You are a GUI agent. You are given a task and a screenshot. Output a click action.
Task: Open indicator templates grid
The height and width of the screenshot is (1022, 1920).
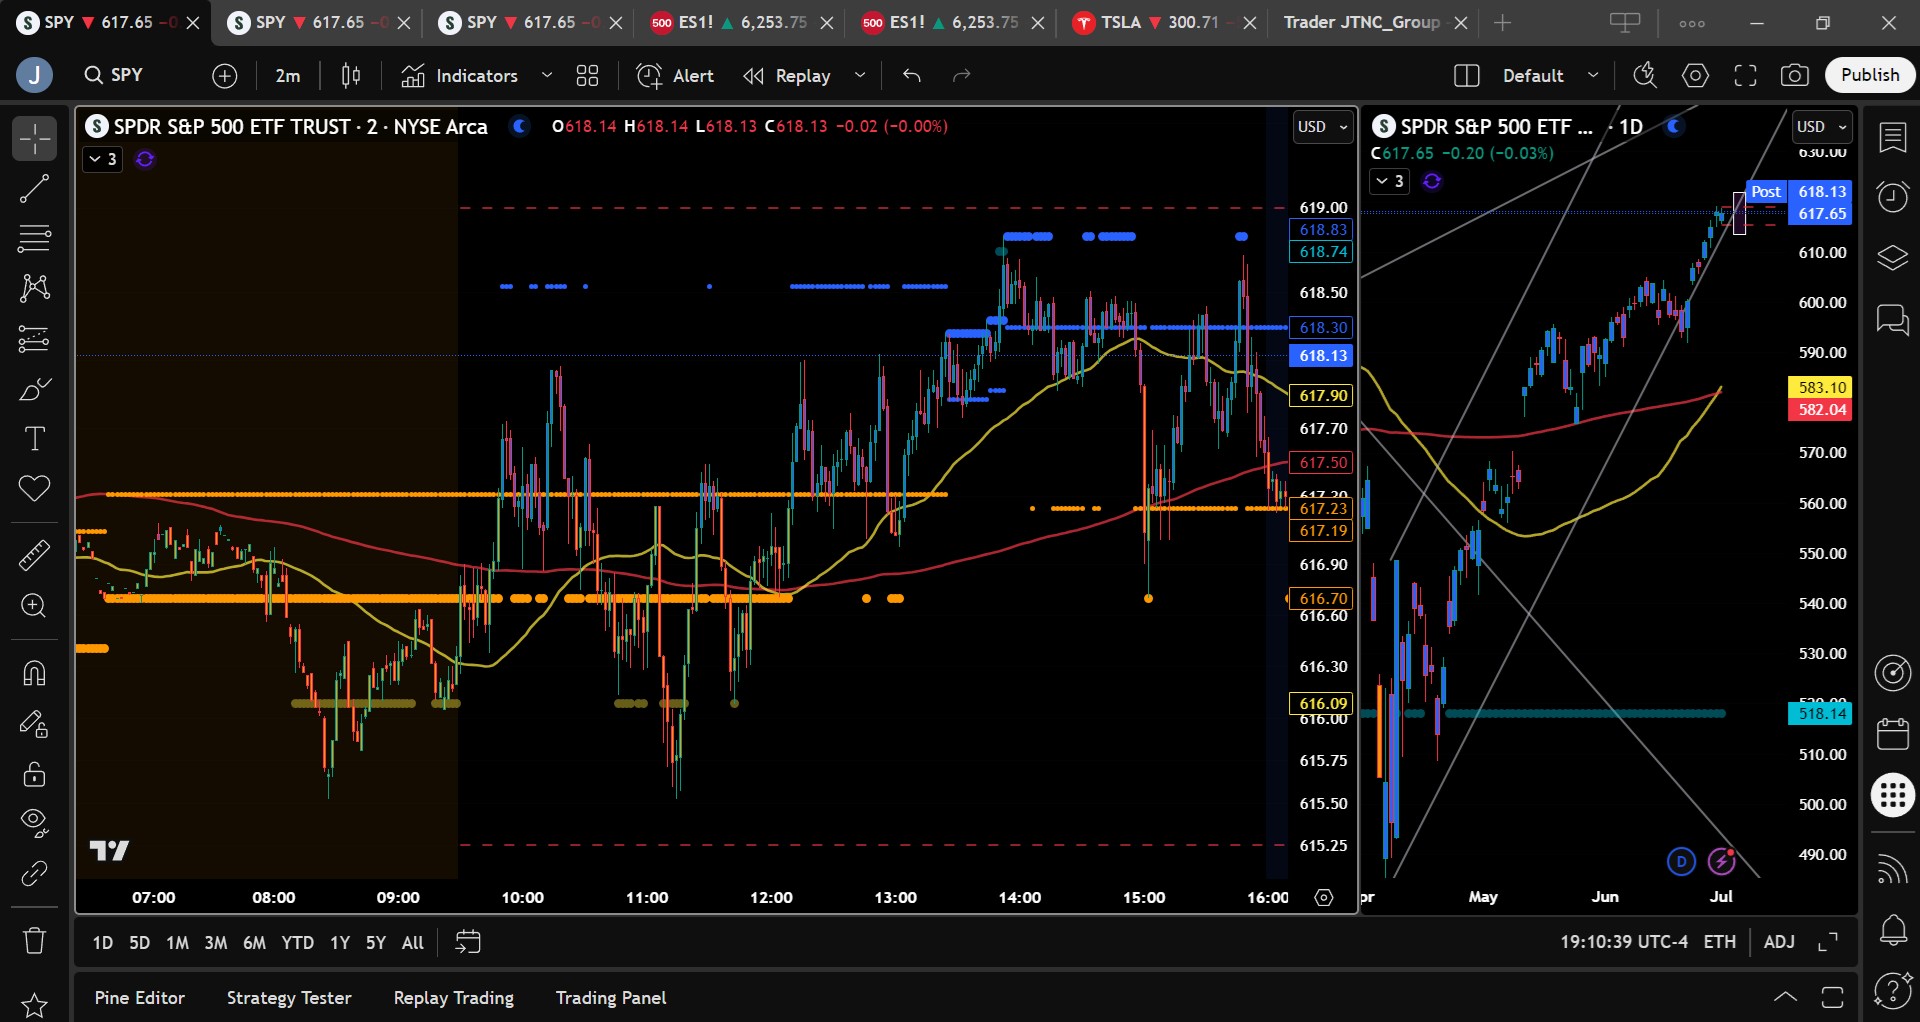588,75
